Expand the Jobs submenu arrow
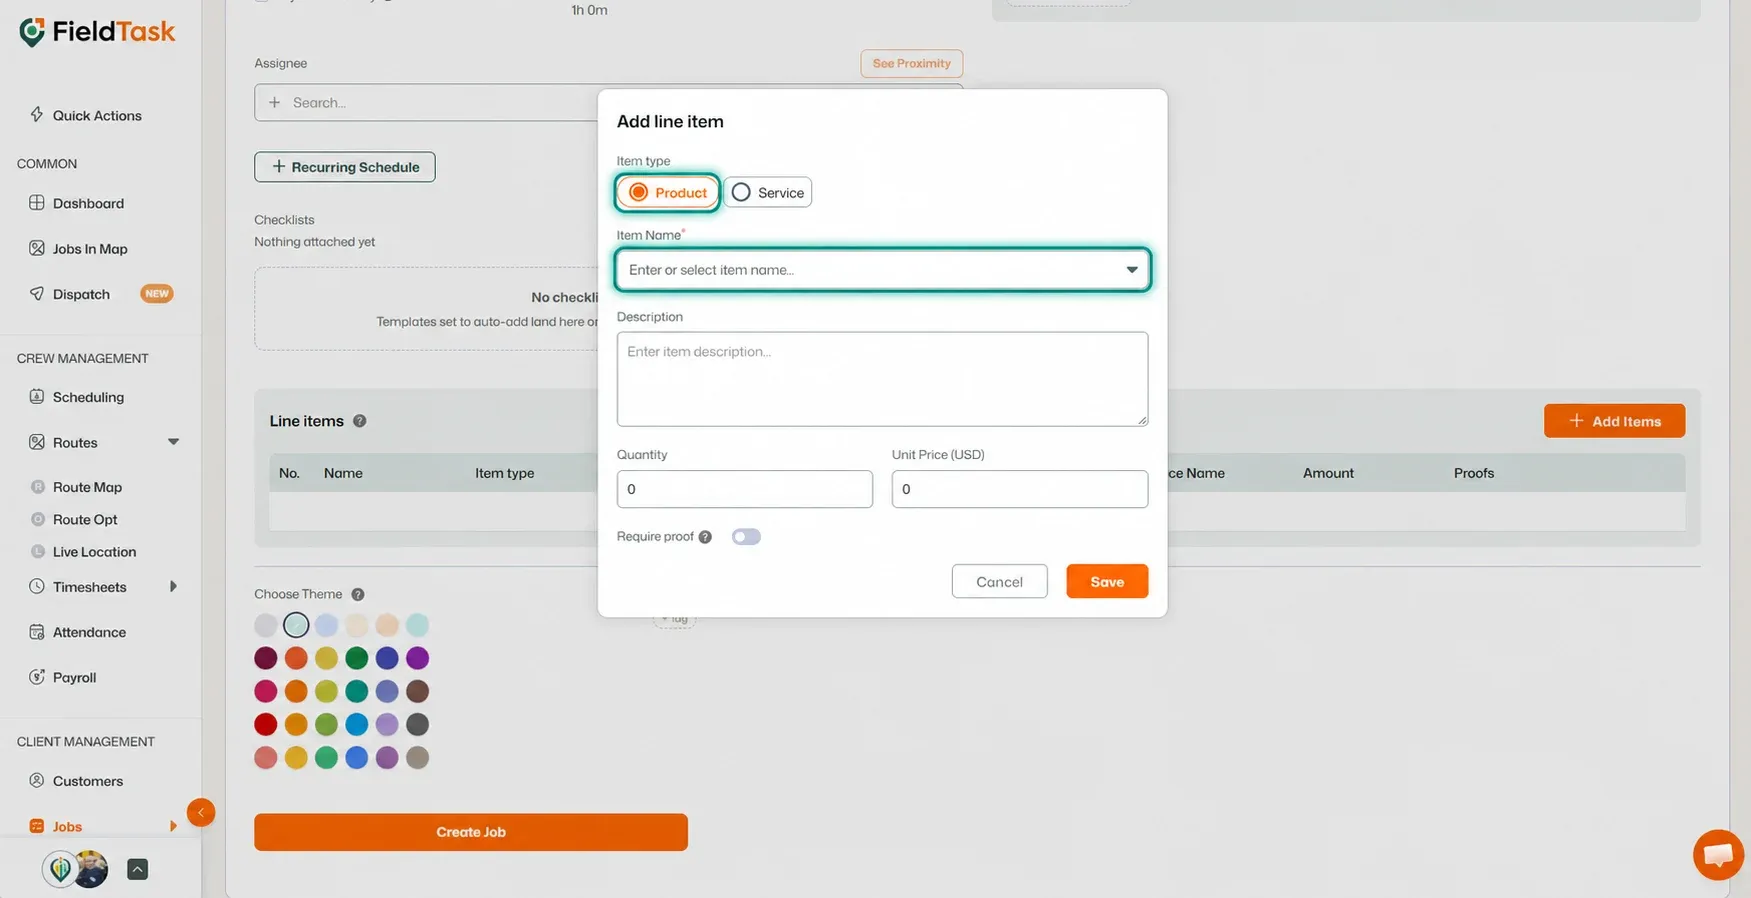1751x898 pixels. tap(173, 826)
